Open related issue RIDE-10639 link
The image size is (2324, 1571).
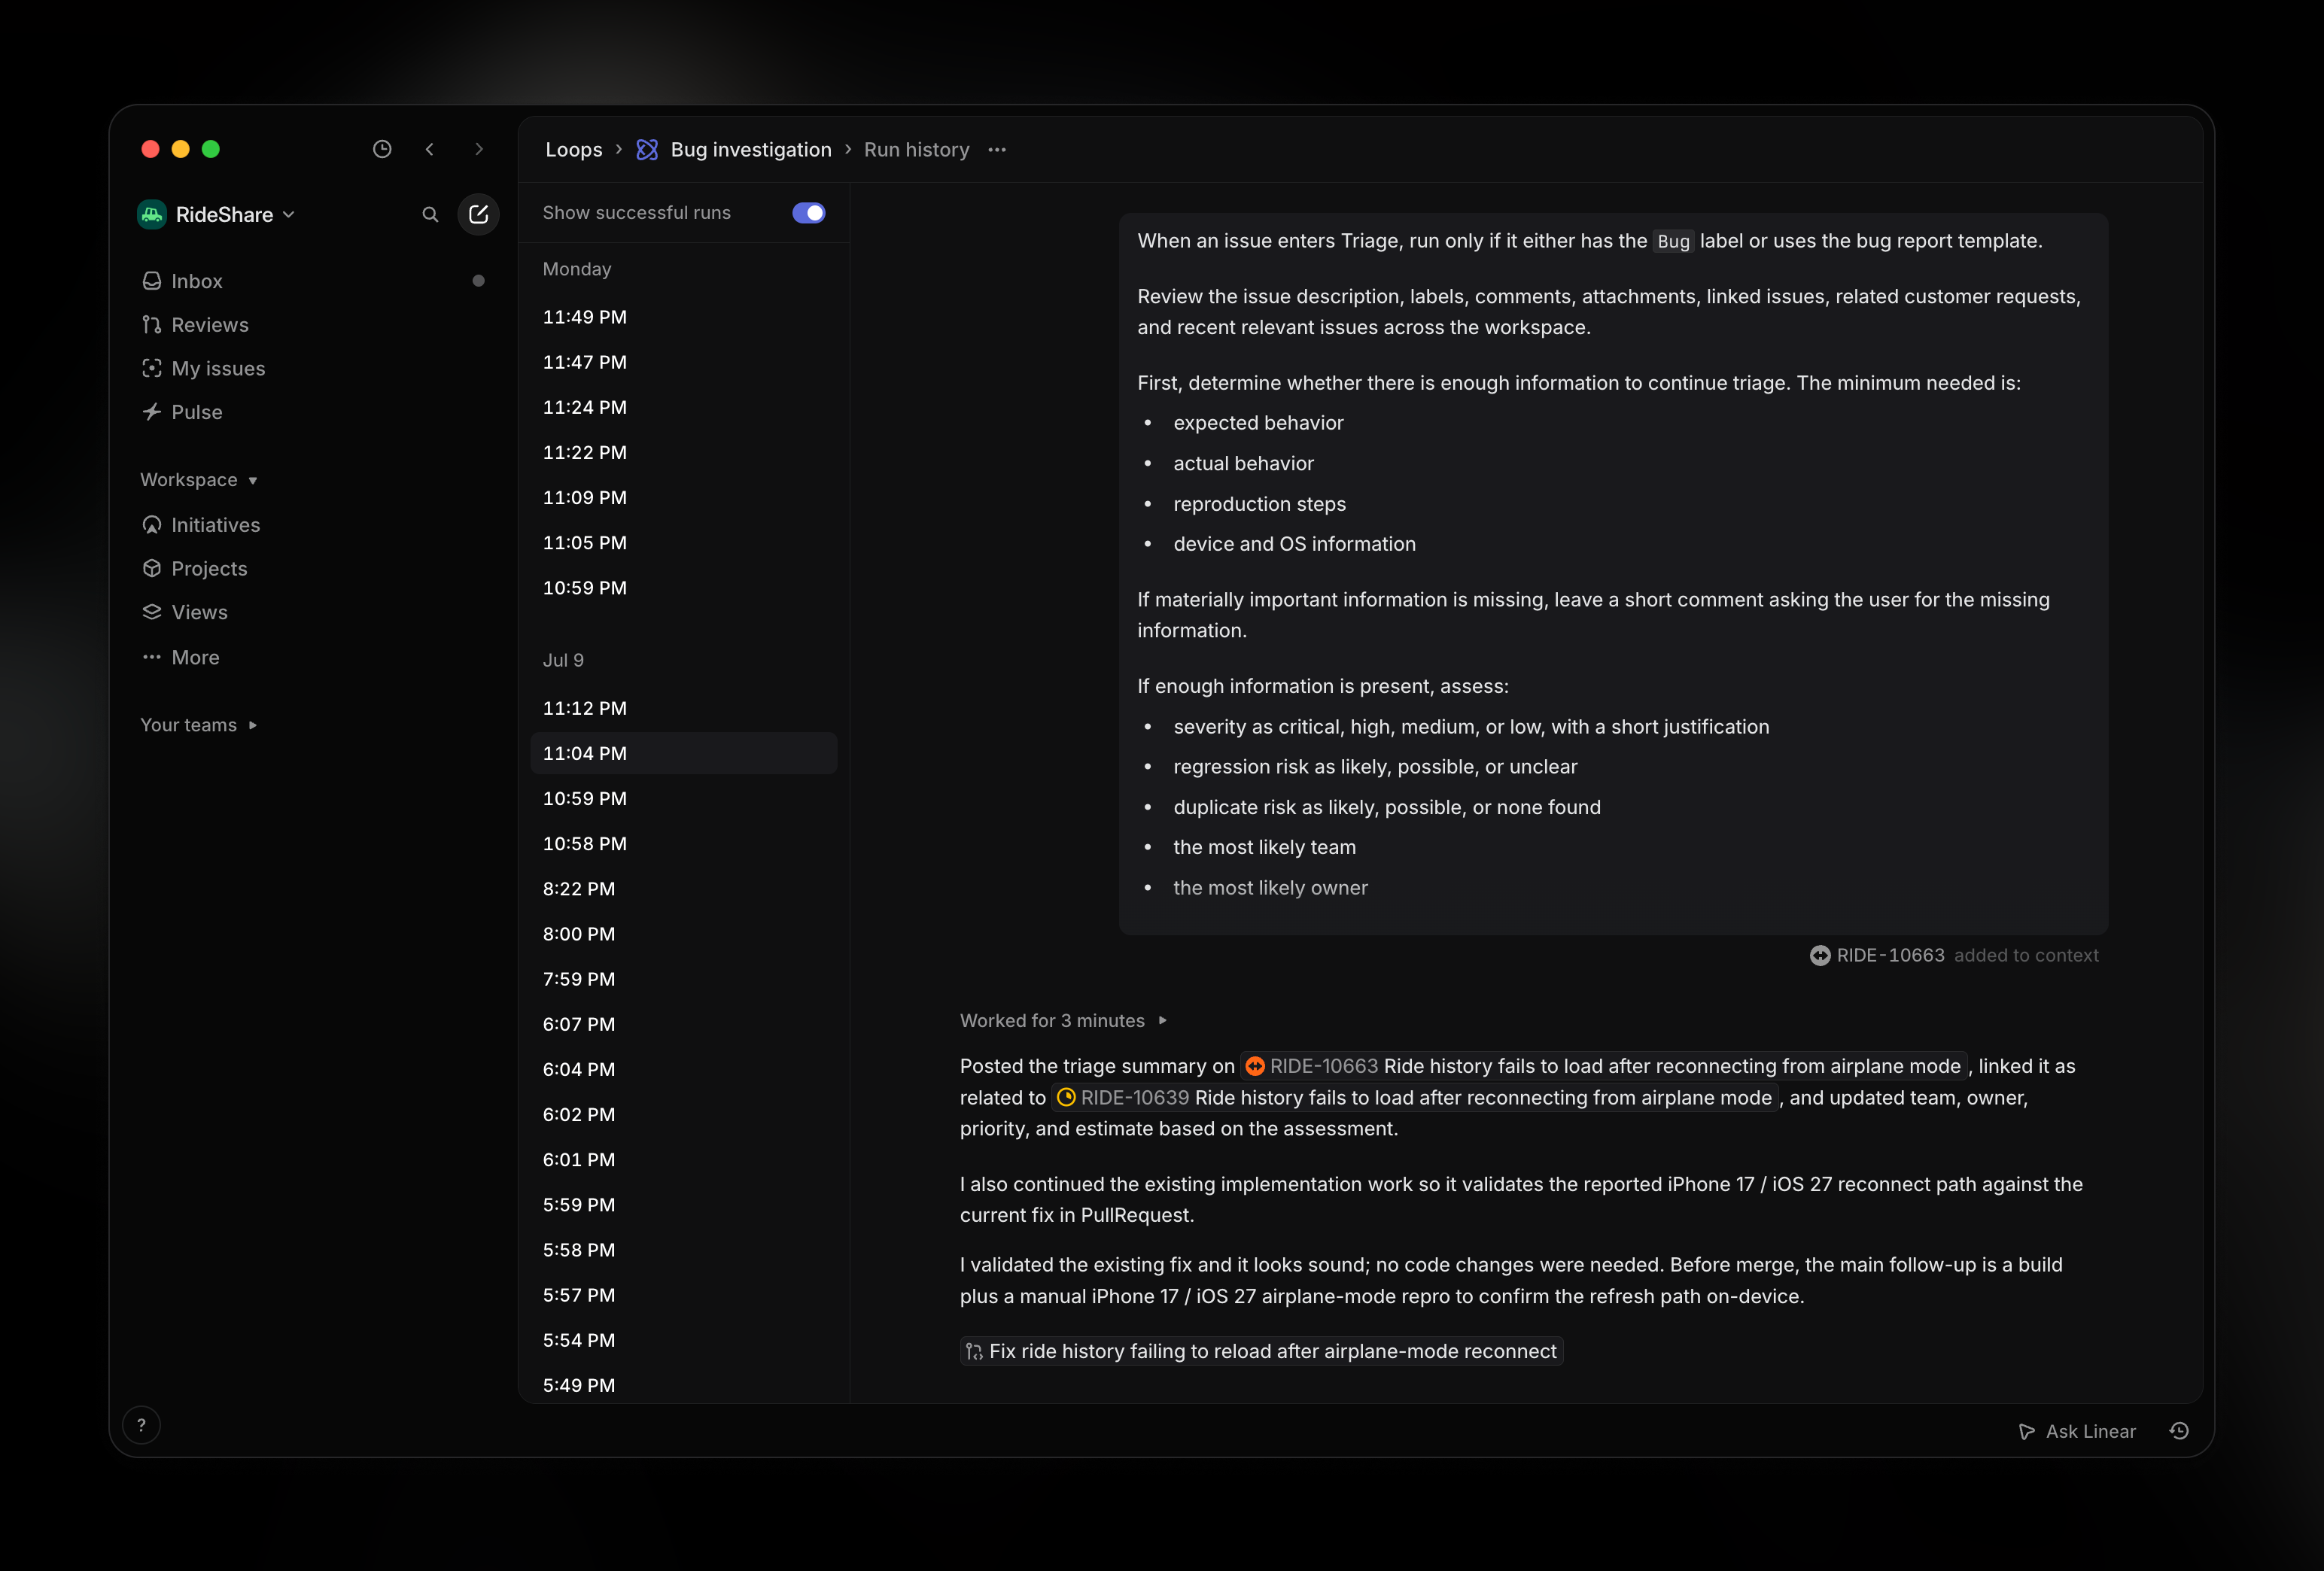point(1415,1097)
